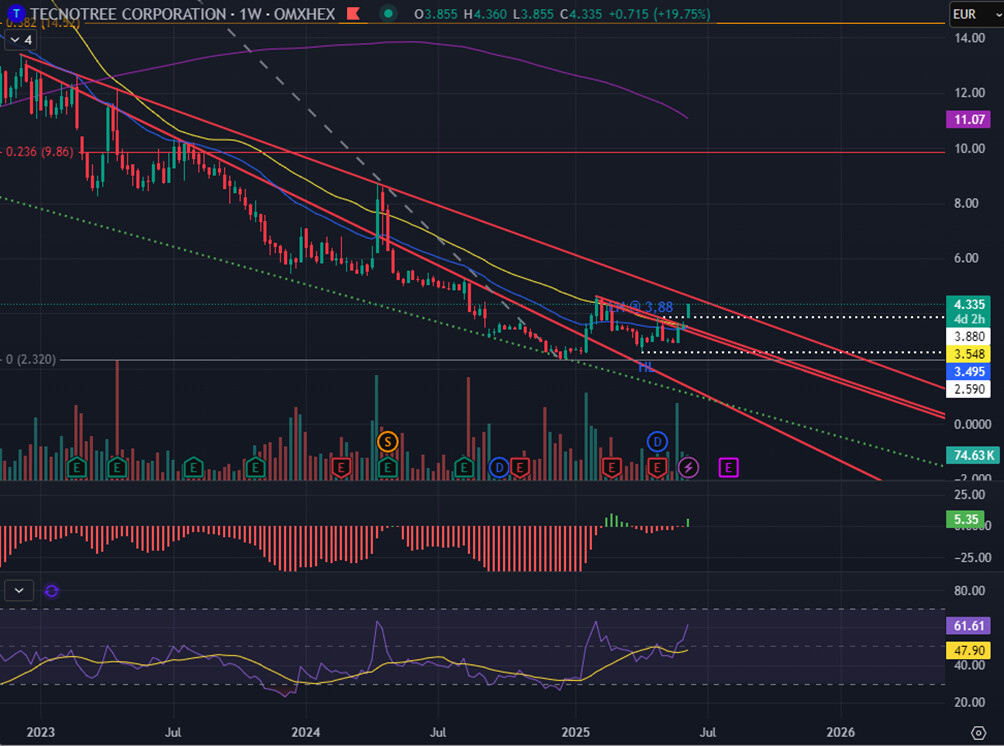
Task: Click the 2025 label on time axis
Action: [x=575, y=731]
